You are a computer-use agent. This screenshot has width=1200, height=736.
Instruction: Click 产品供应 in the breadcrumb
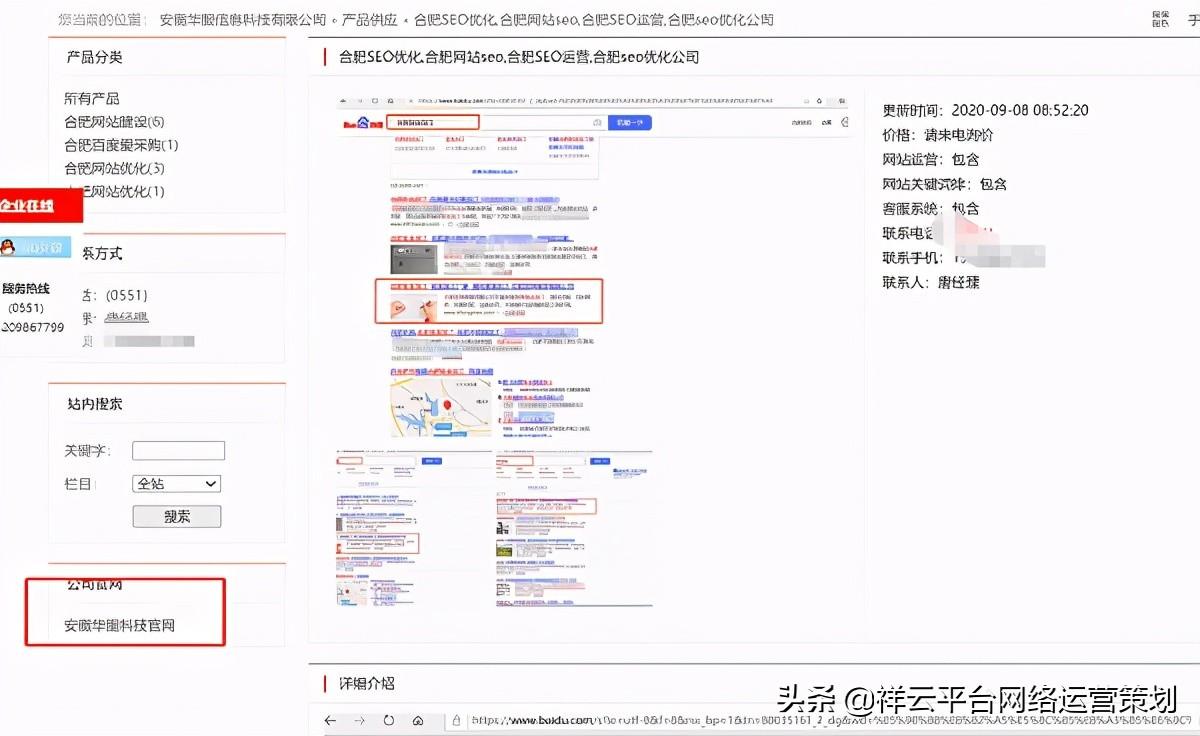pyautogui.click(x=369, y=19)
